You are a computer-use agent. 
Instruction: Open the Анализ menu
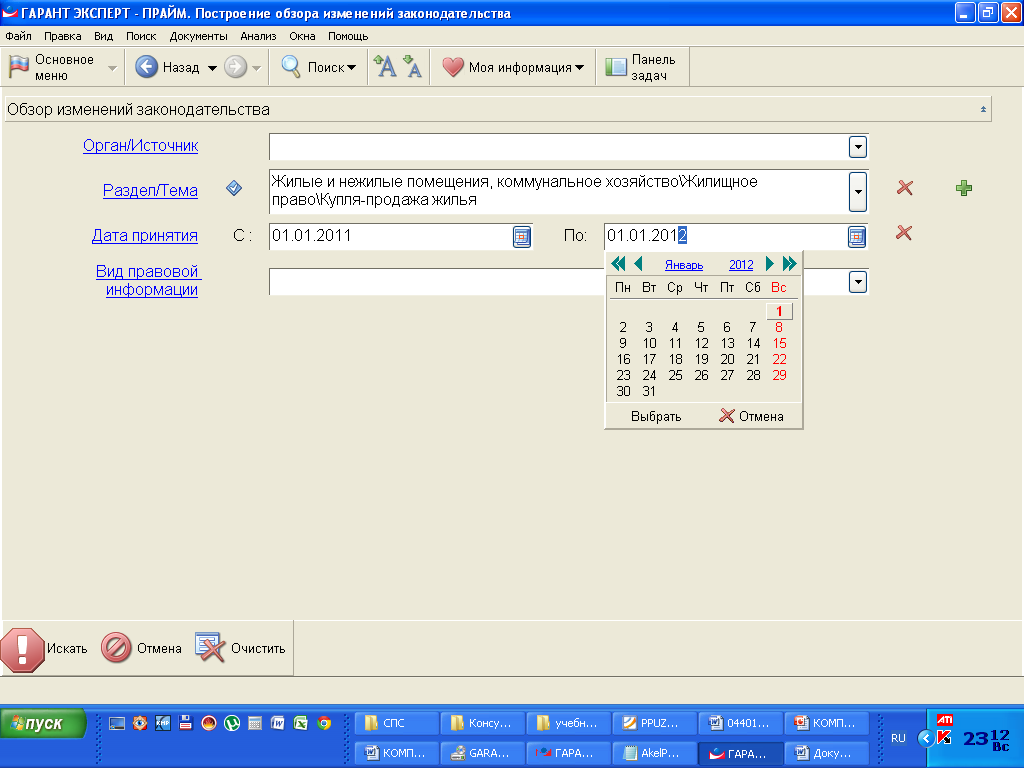click(258, 36)
